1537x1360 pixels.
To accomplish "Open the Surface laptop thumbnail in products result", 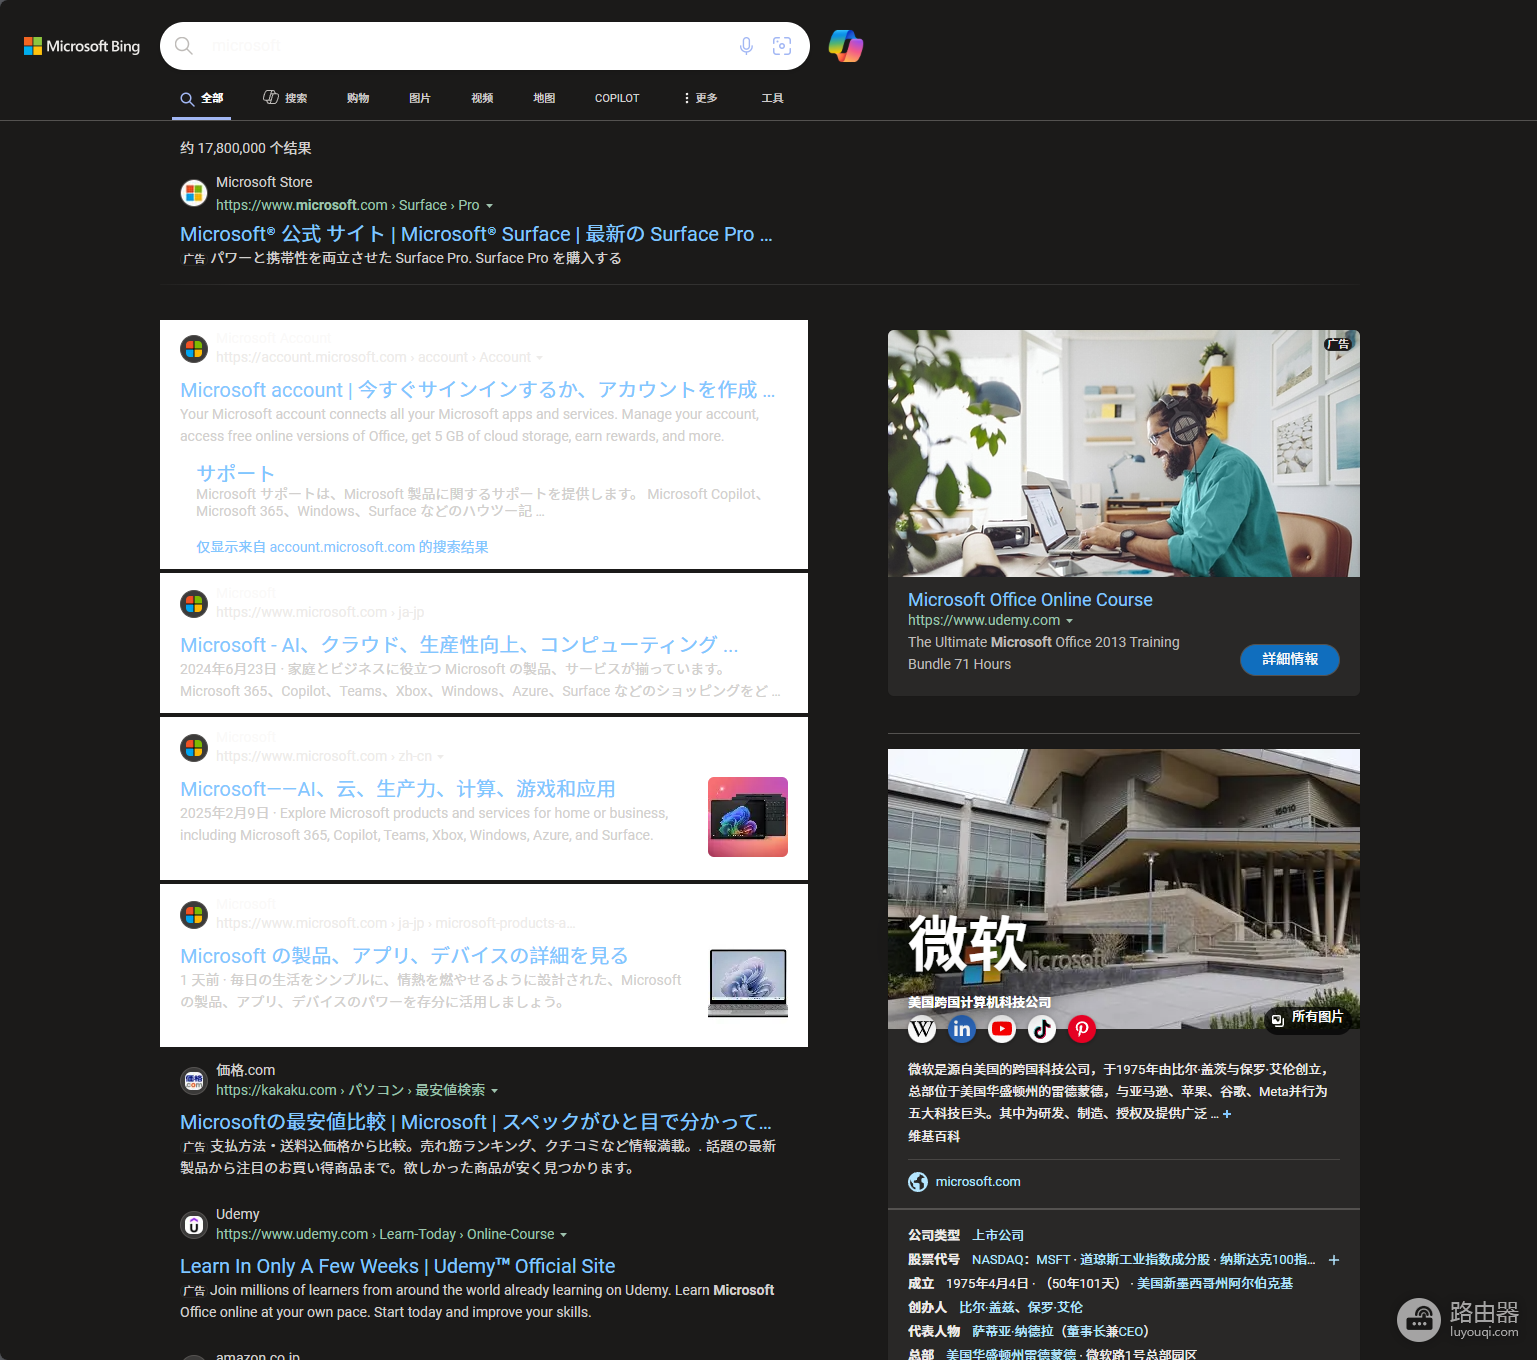I will 748,983.
